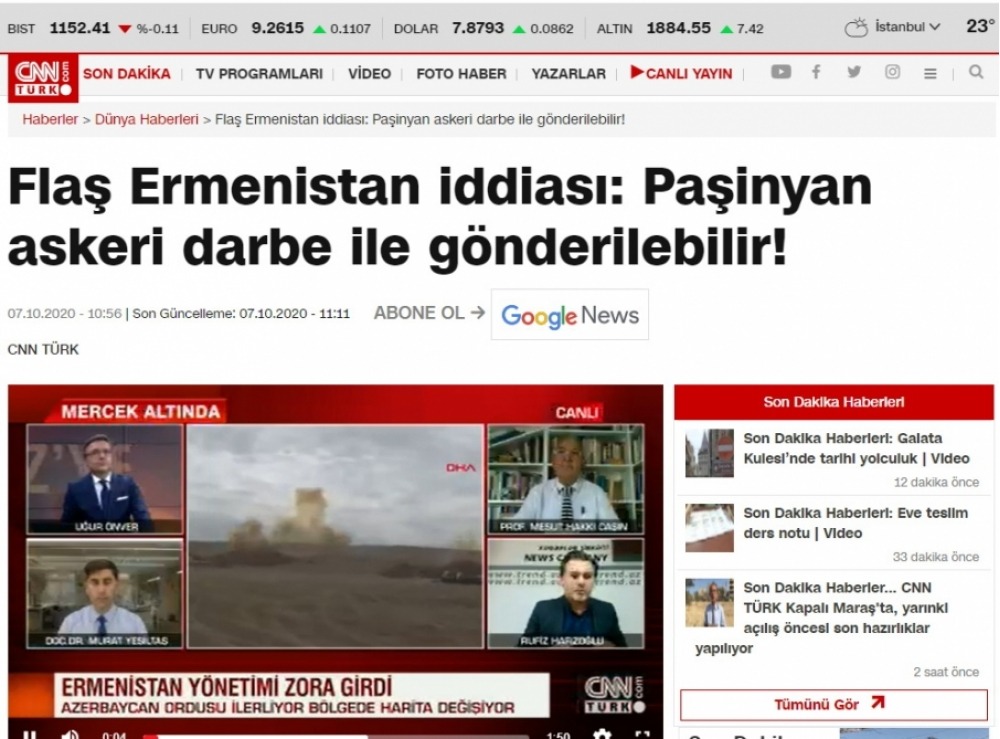Go to CANLI YAYIN live stream
The height and width of the screenshot is (739, 1000).
(681, 73)
